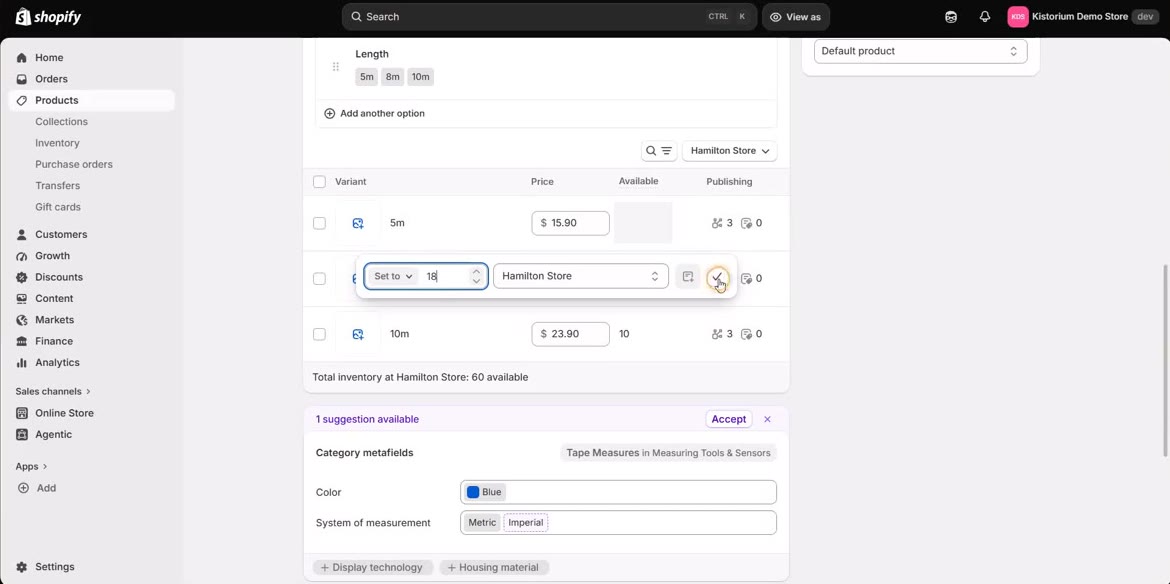Add the Housing material metafield
The image size is (1170, 584).
click(x=494, y=568)
